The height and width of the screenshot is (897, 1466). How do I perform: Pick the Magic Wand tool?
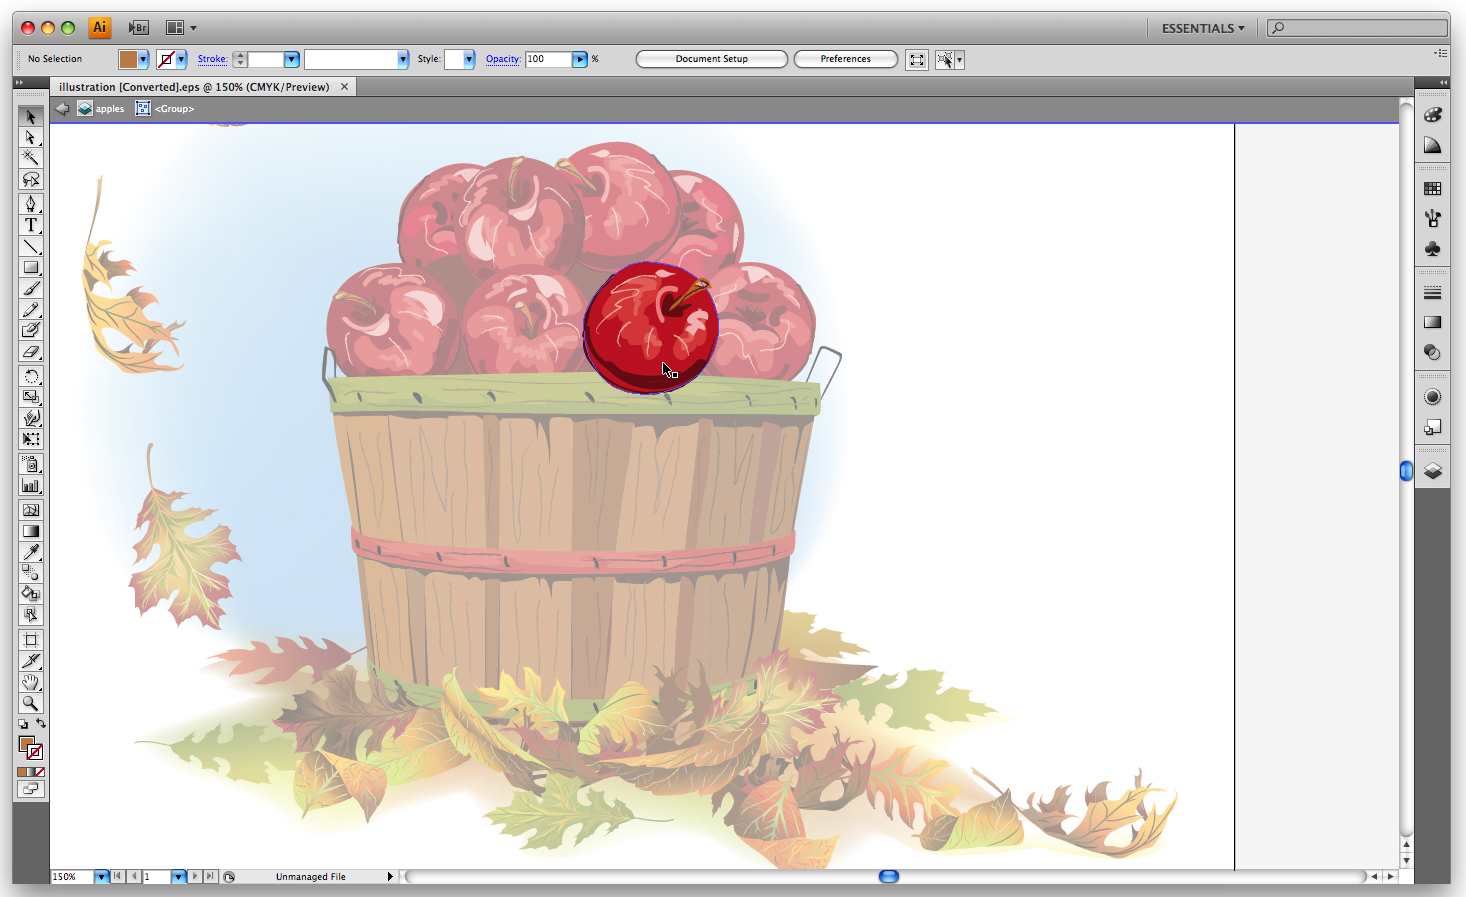click(x=31, y=158)
